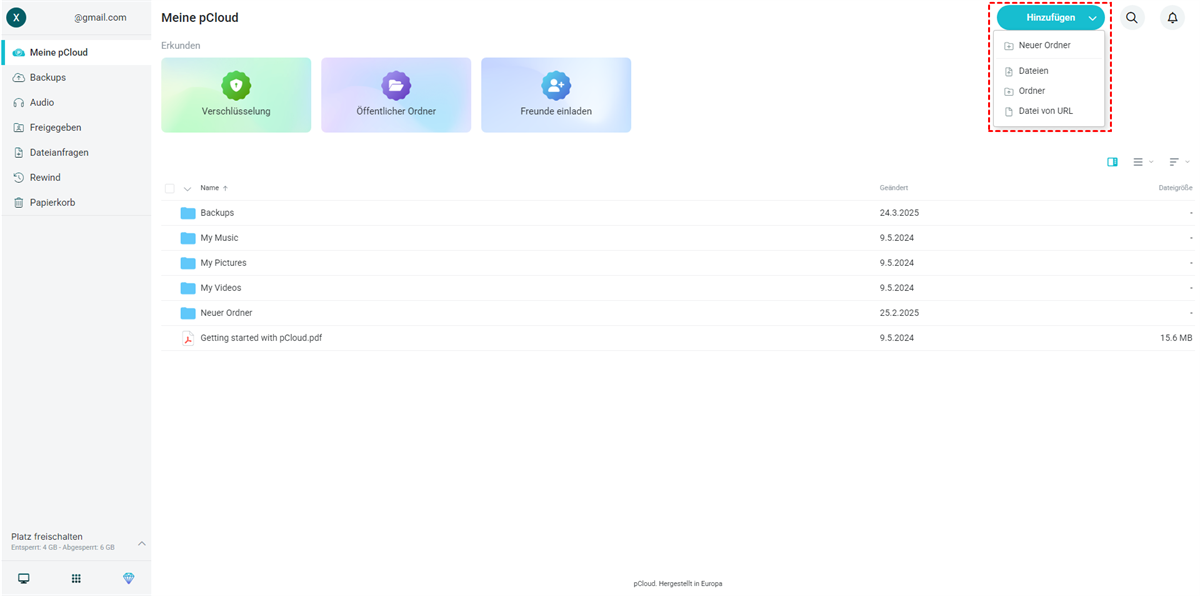Screen dimensions: 1200x596
Task: Click the date 25.2.2025
Action: click(x=899, y=313)
